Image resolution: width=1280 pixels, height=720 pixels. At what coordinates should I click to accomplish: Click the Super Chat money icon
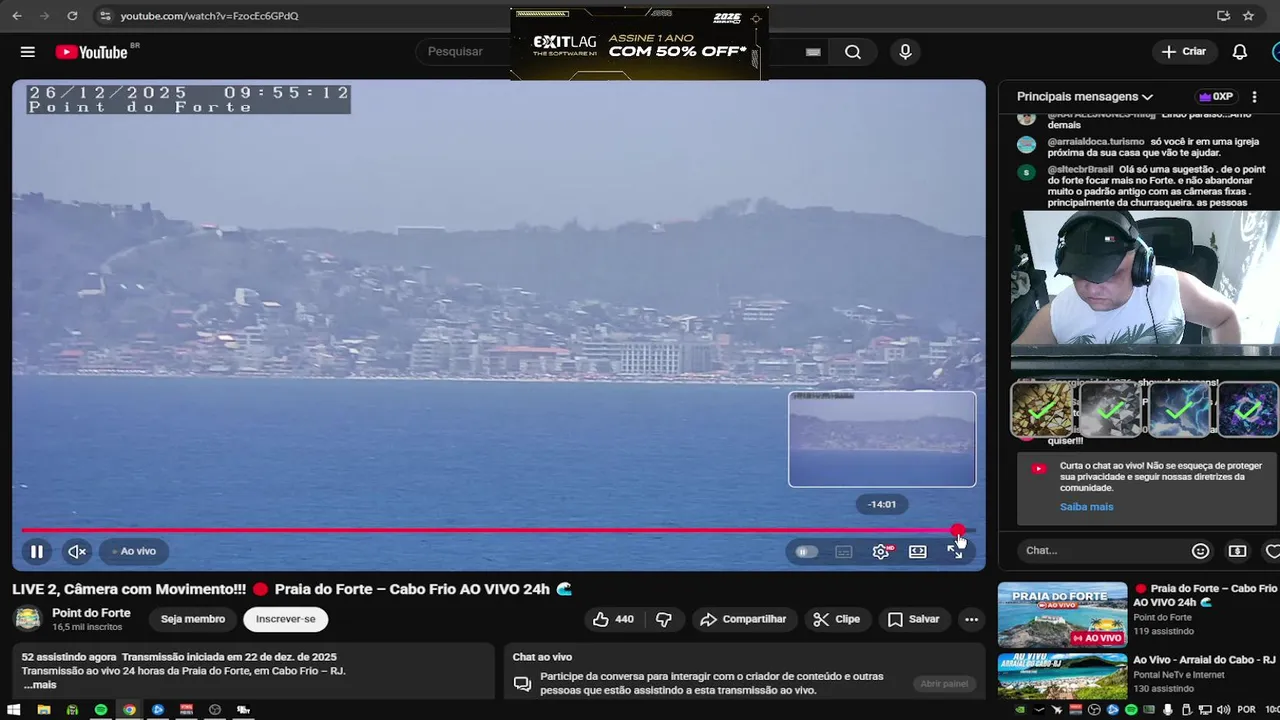pyautogui.click(x=1237, y=550)
